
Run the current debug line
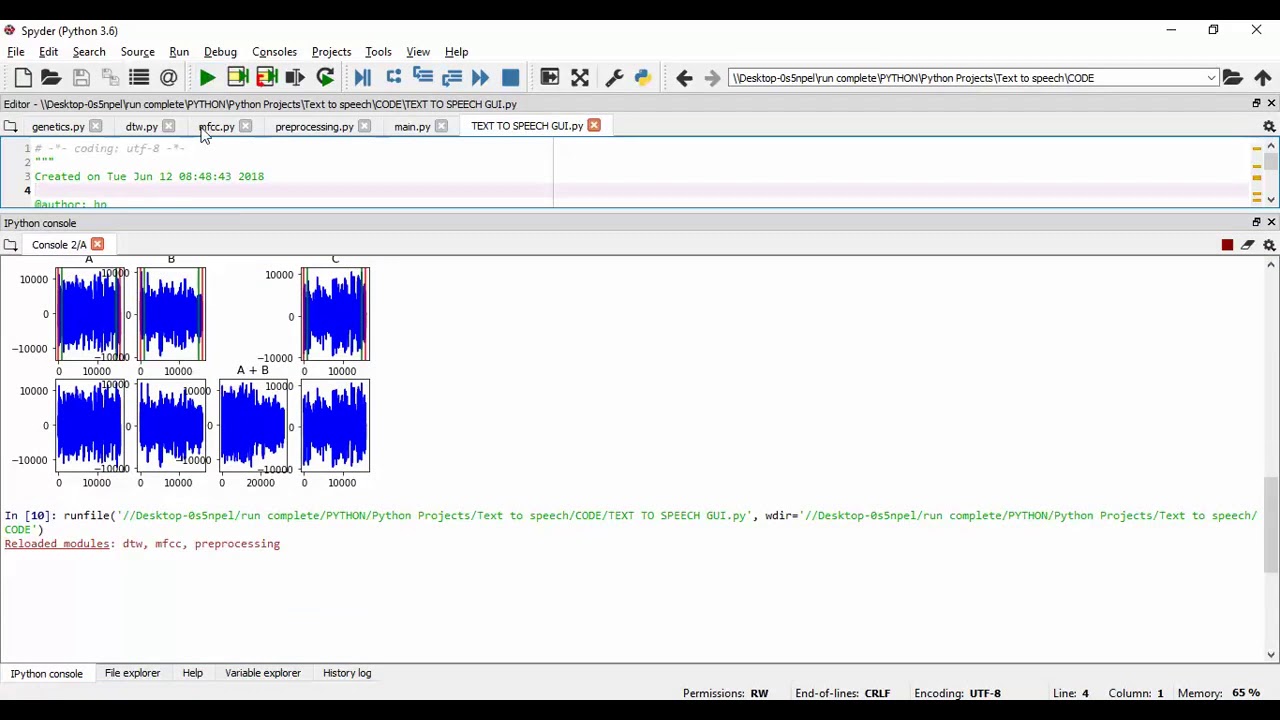(393, 78)
